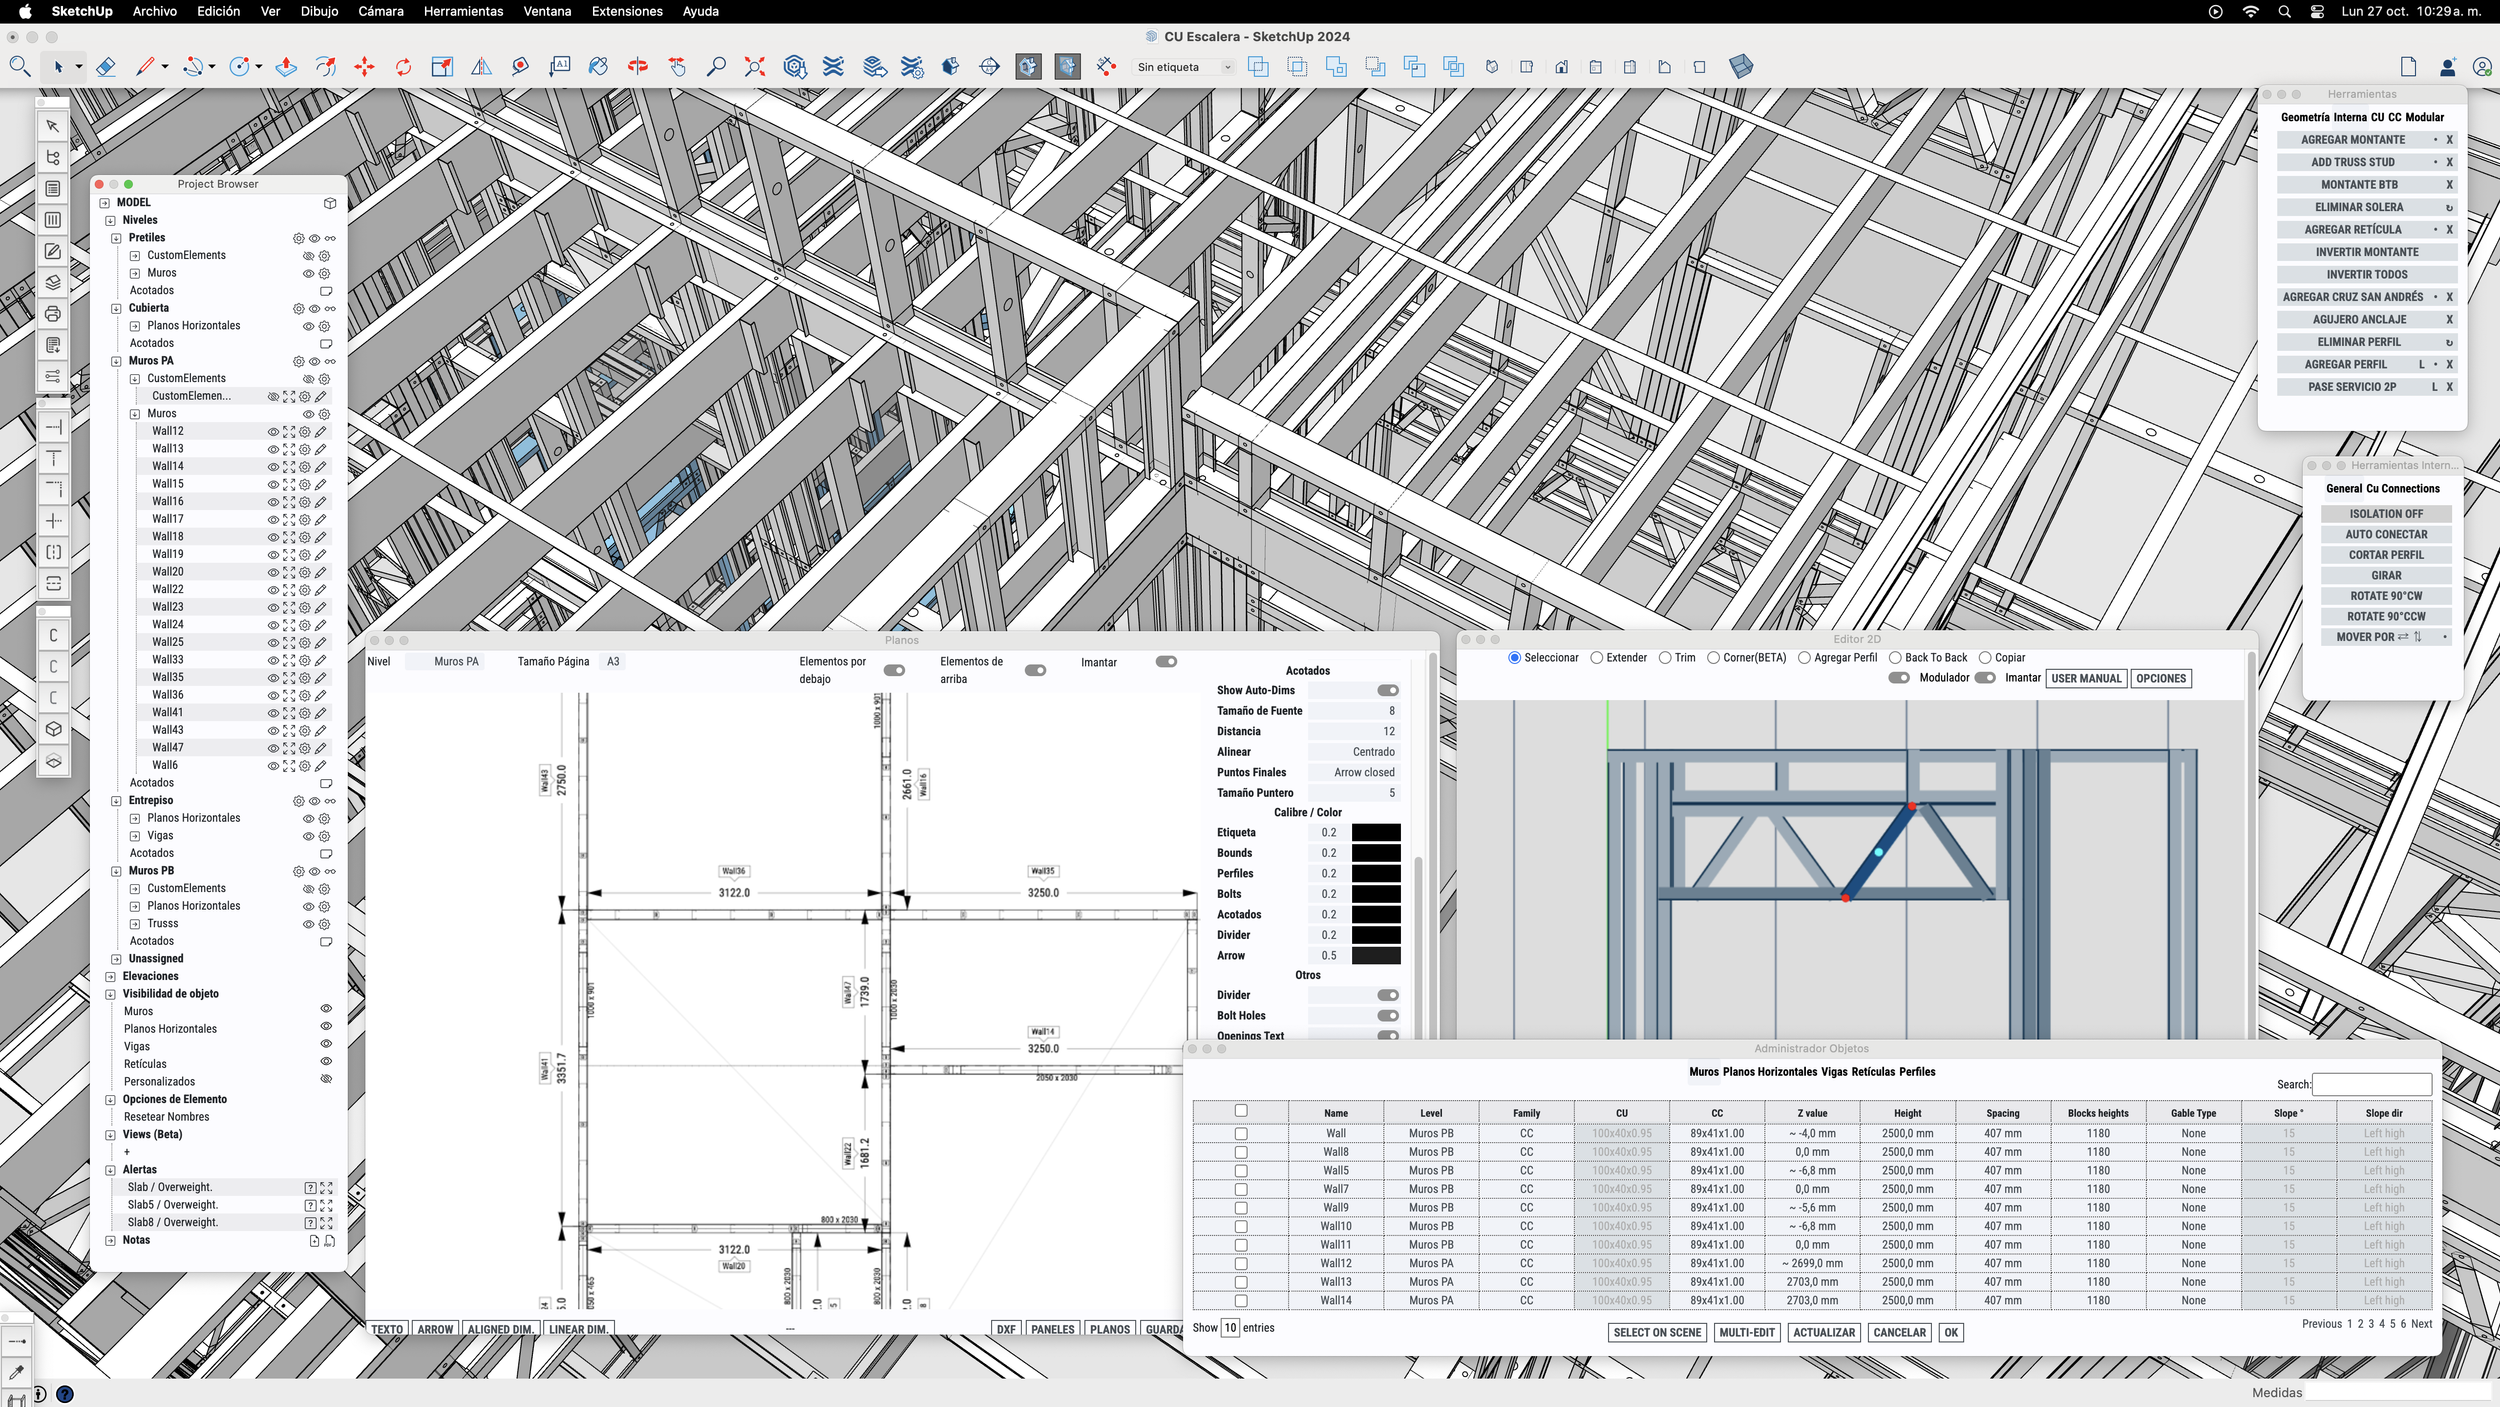Check the Wall8 row checkbox
This screenshot has width=2500, height=1407.
tap(1241, 1152)
